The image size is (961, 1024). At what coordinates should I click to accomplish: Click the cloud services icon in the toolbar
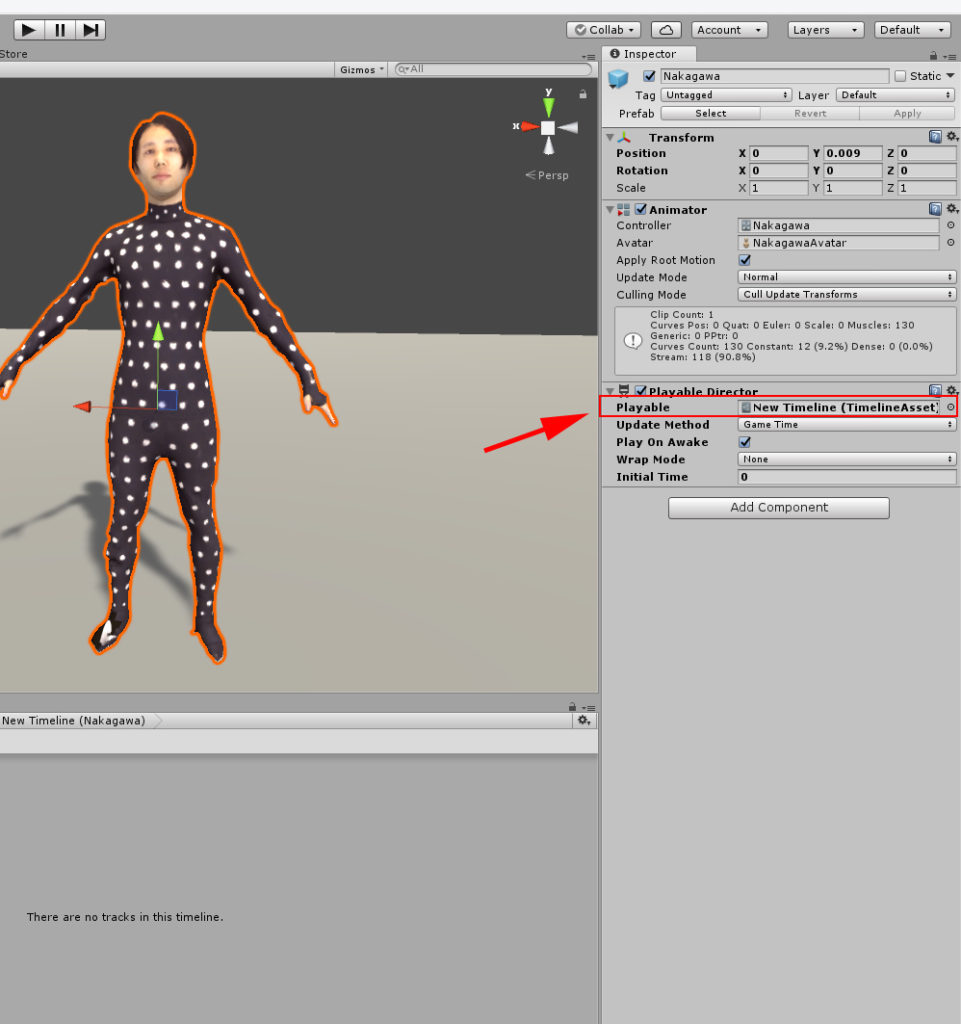[x=666, y=29]
